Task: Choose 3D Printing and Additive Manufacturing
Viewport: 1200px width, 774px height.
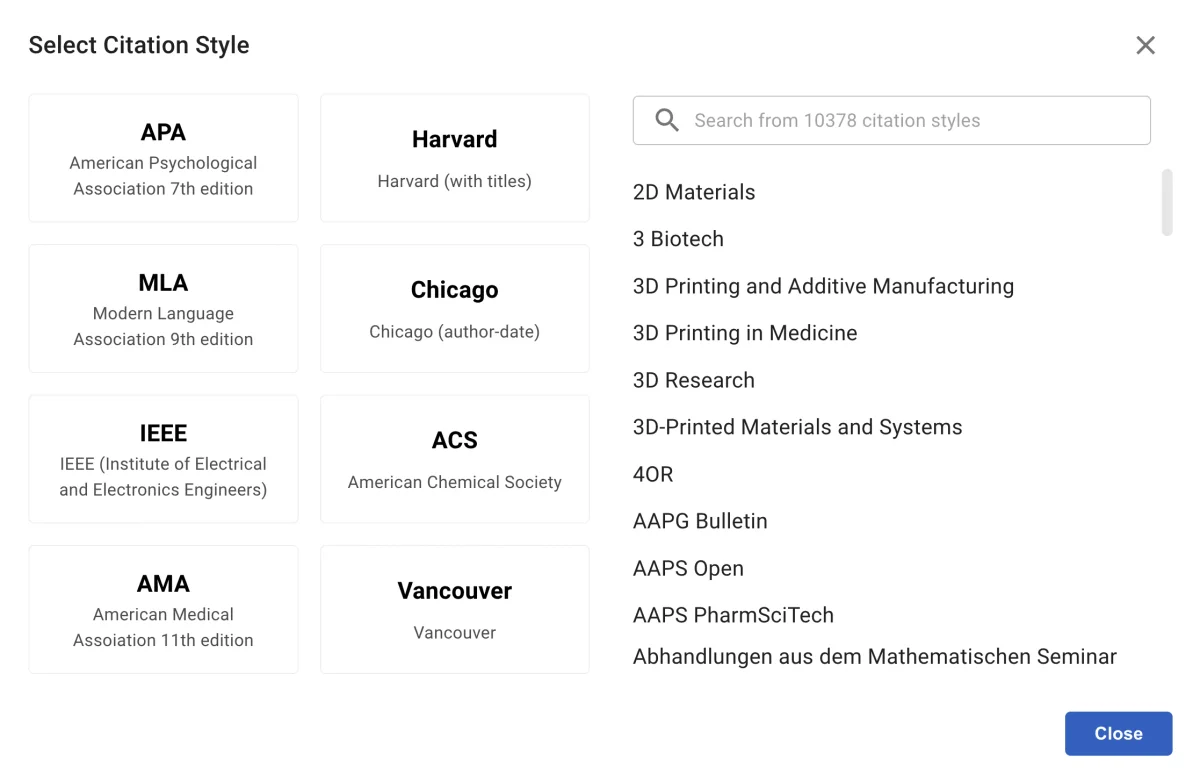Action: tap(823, 286)
